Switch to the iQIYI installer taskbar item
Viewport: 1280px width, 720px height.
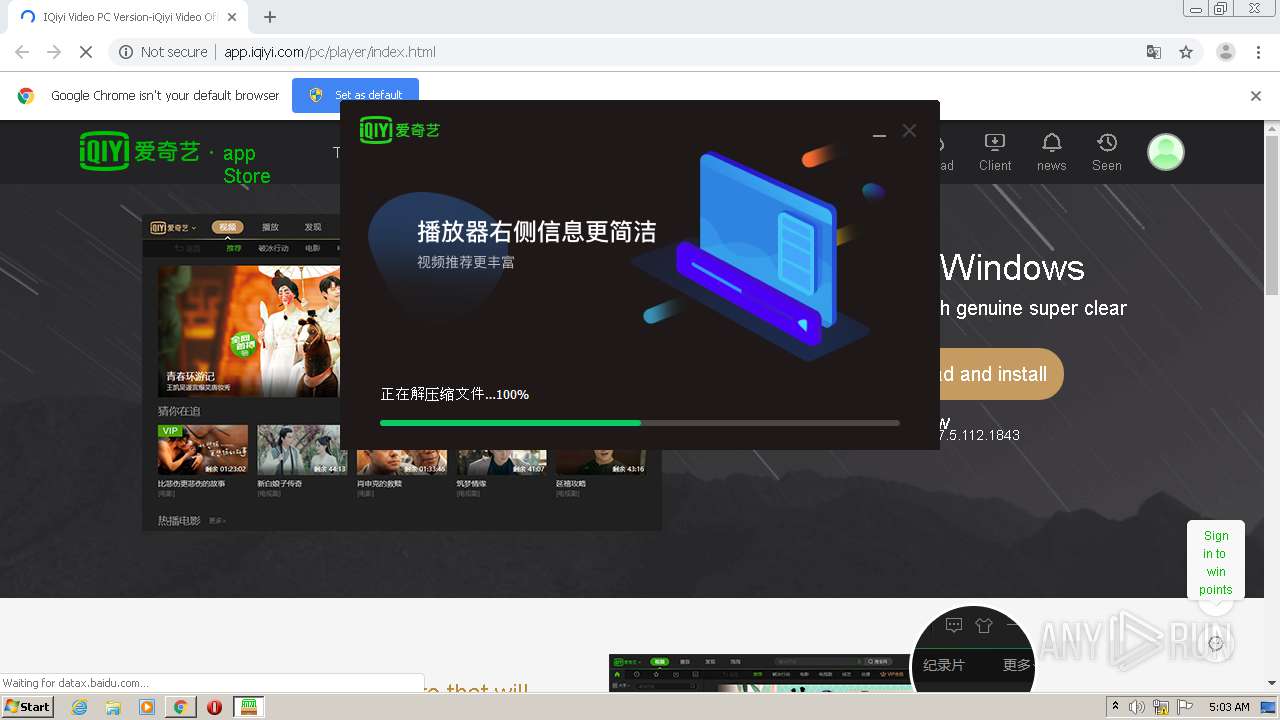pos(249,707)
